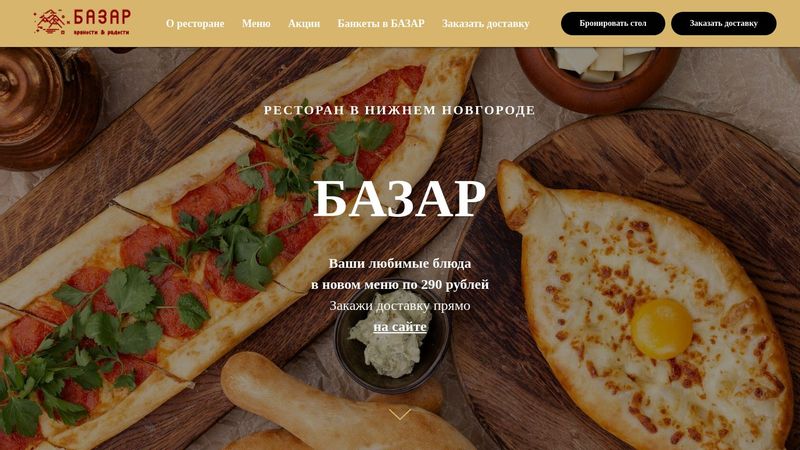
Task: Open Банкеты в БАЗАР from navigation
Action: click(381, 23)
